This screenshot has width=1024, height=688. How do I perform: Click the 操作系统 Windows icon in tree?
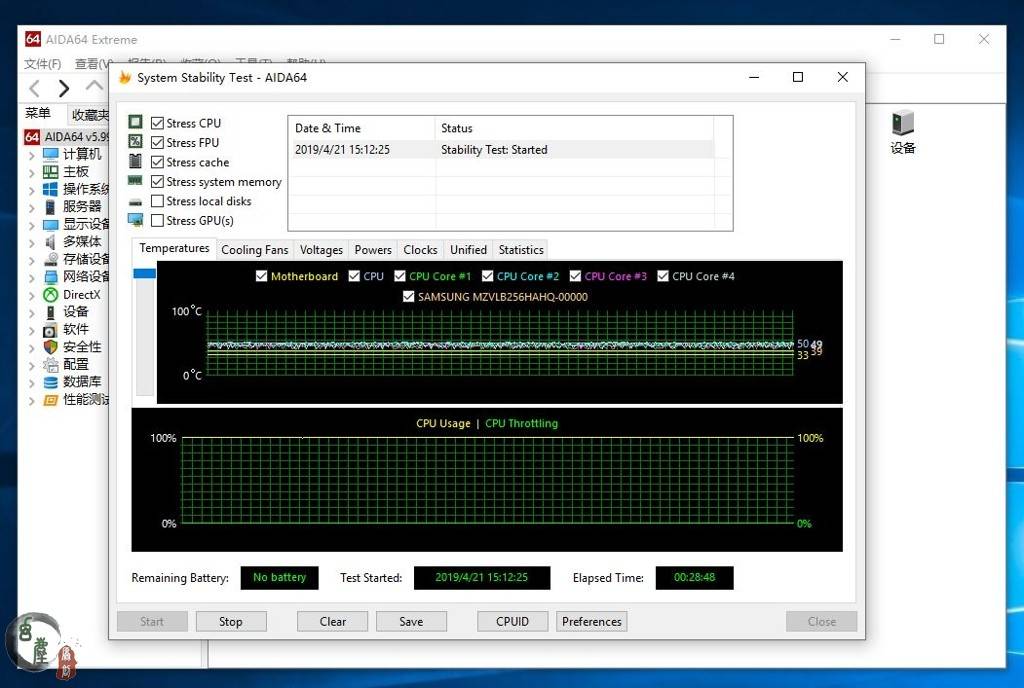(x=50, y=189)
